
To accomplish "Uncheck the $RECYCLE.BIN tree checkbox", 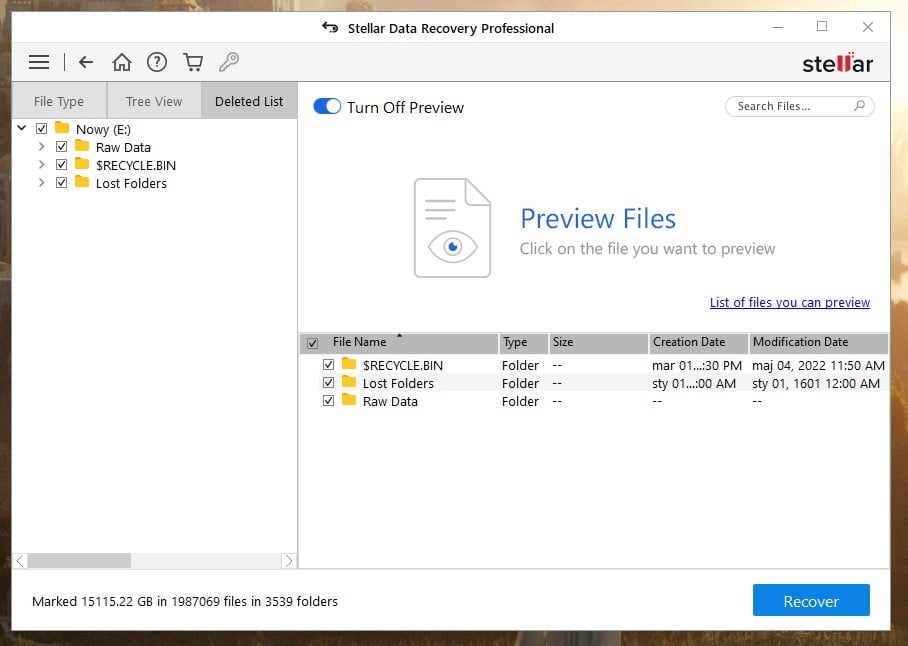I will pos(61,164).
